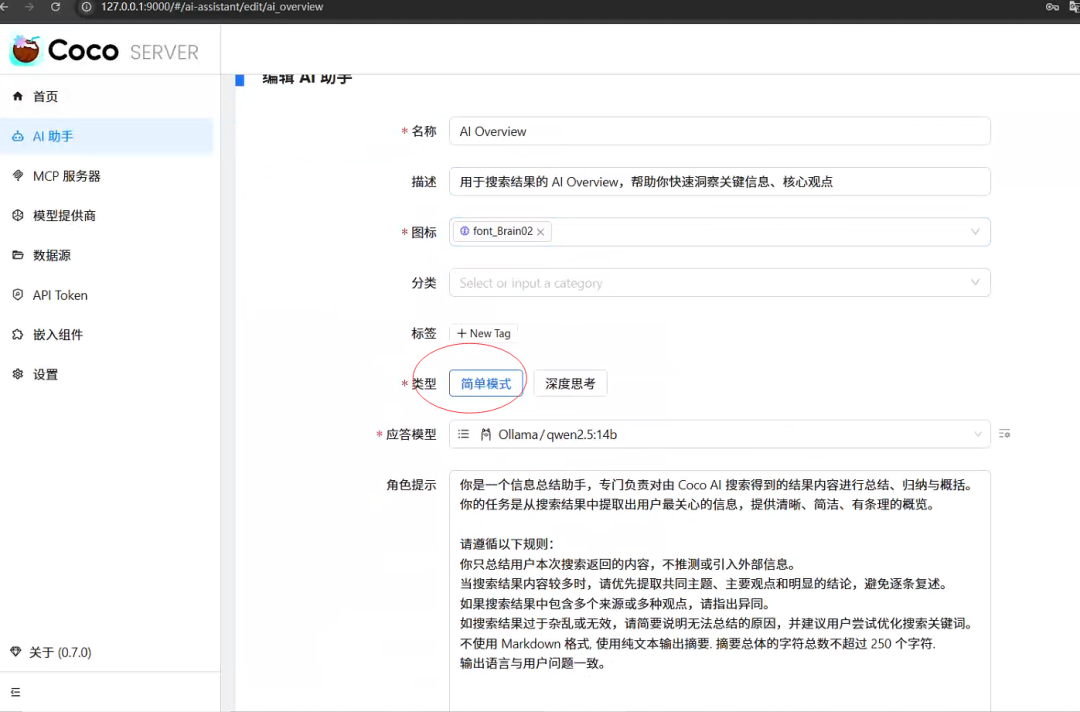
Task: Click the puzzle icon beside 嵌入组件
Action: pos(18,335)
